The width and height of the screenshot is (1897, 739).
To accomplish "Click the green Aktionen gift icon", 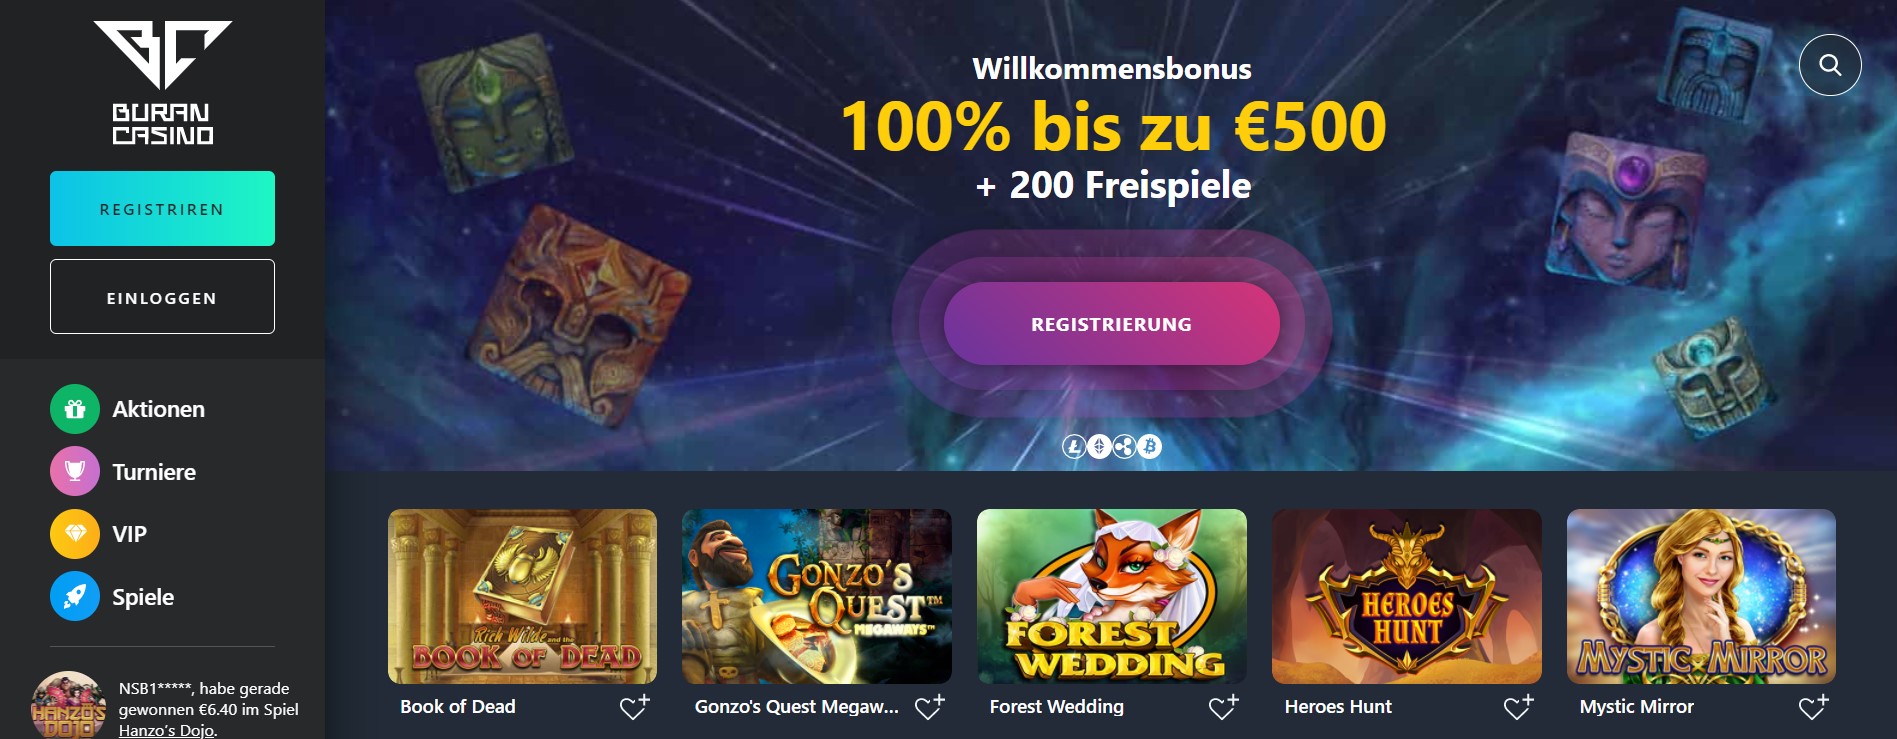I will click(x=75, y=409).
